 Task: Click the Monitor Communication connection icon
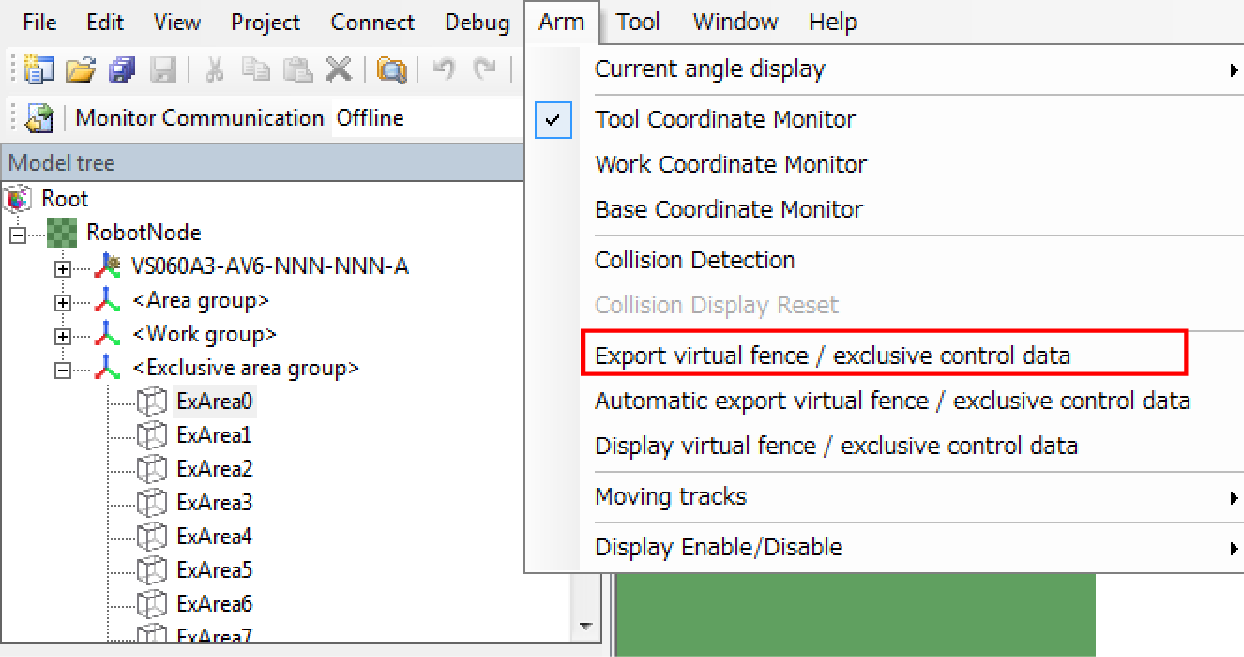pyautogui.click(x=40, y=118)
